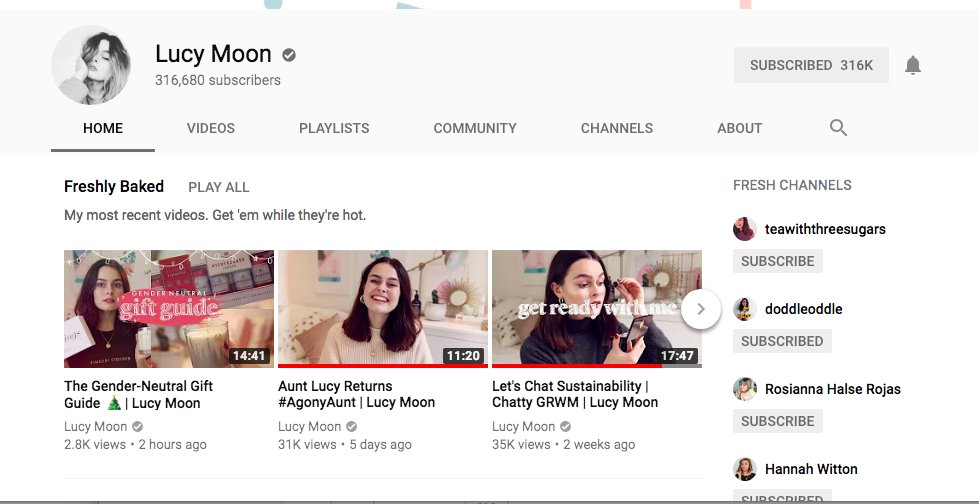This screenshot has width=979, height=504.
Task: Open the Freshly Baked section title
Action: pos(114,187)
